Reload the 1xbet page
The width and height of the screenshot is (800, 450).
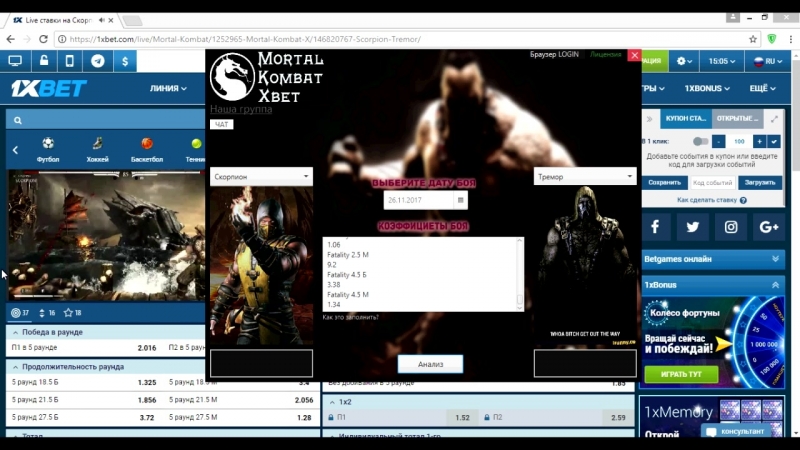click(x=43, y=39)
